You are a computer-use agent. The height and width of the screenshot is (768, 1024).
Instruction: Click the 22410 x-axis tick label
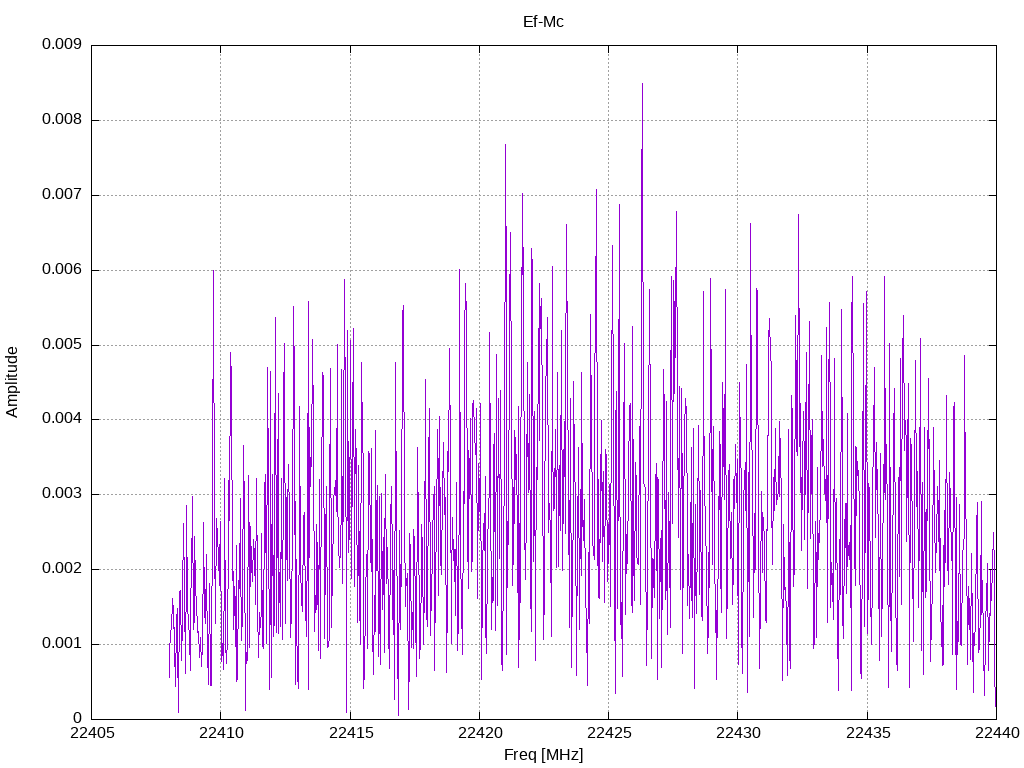[x=221, y=733]
